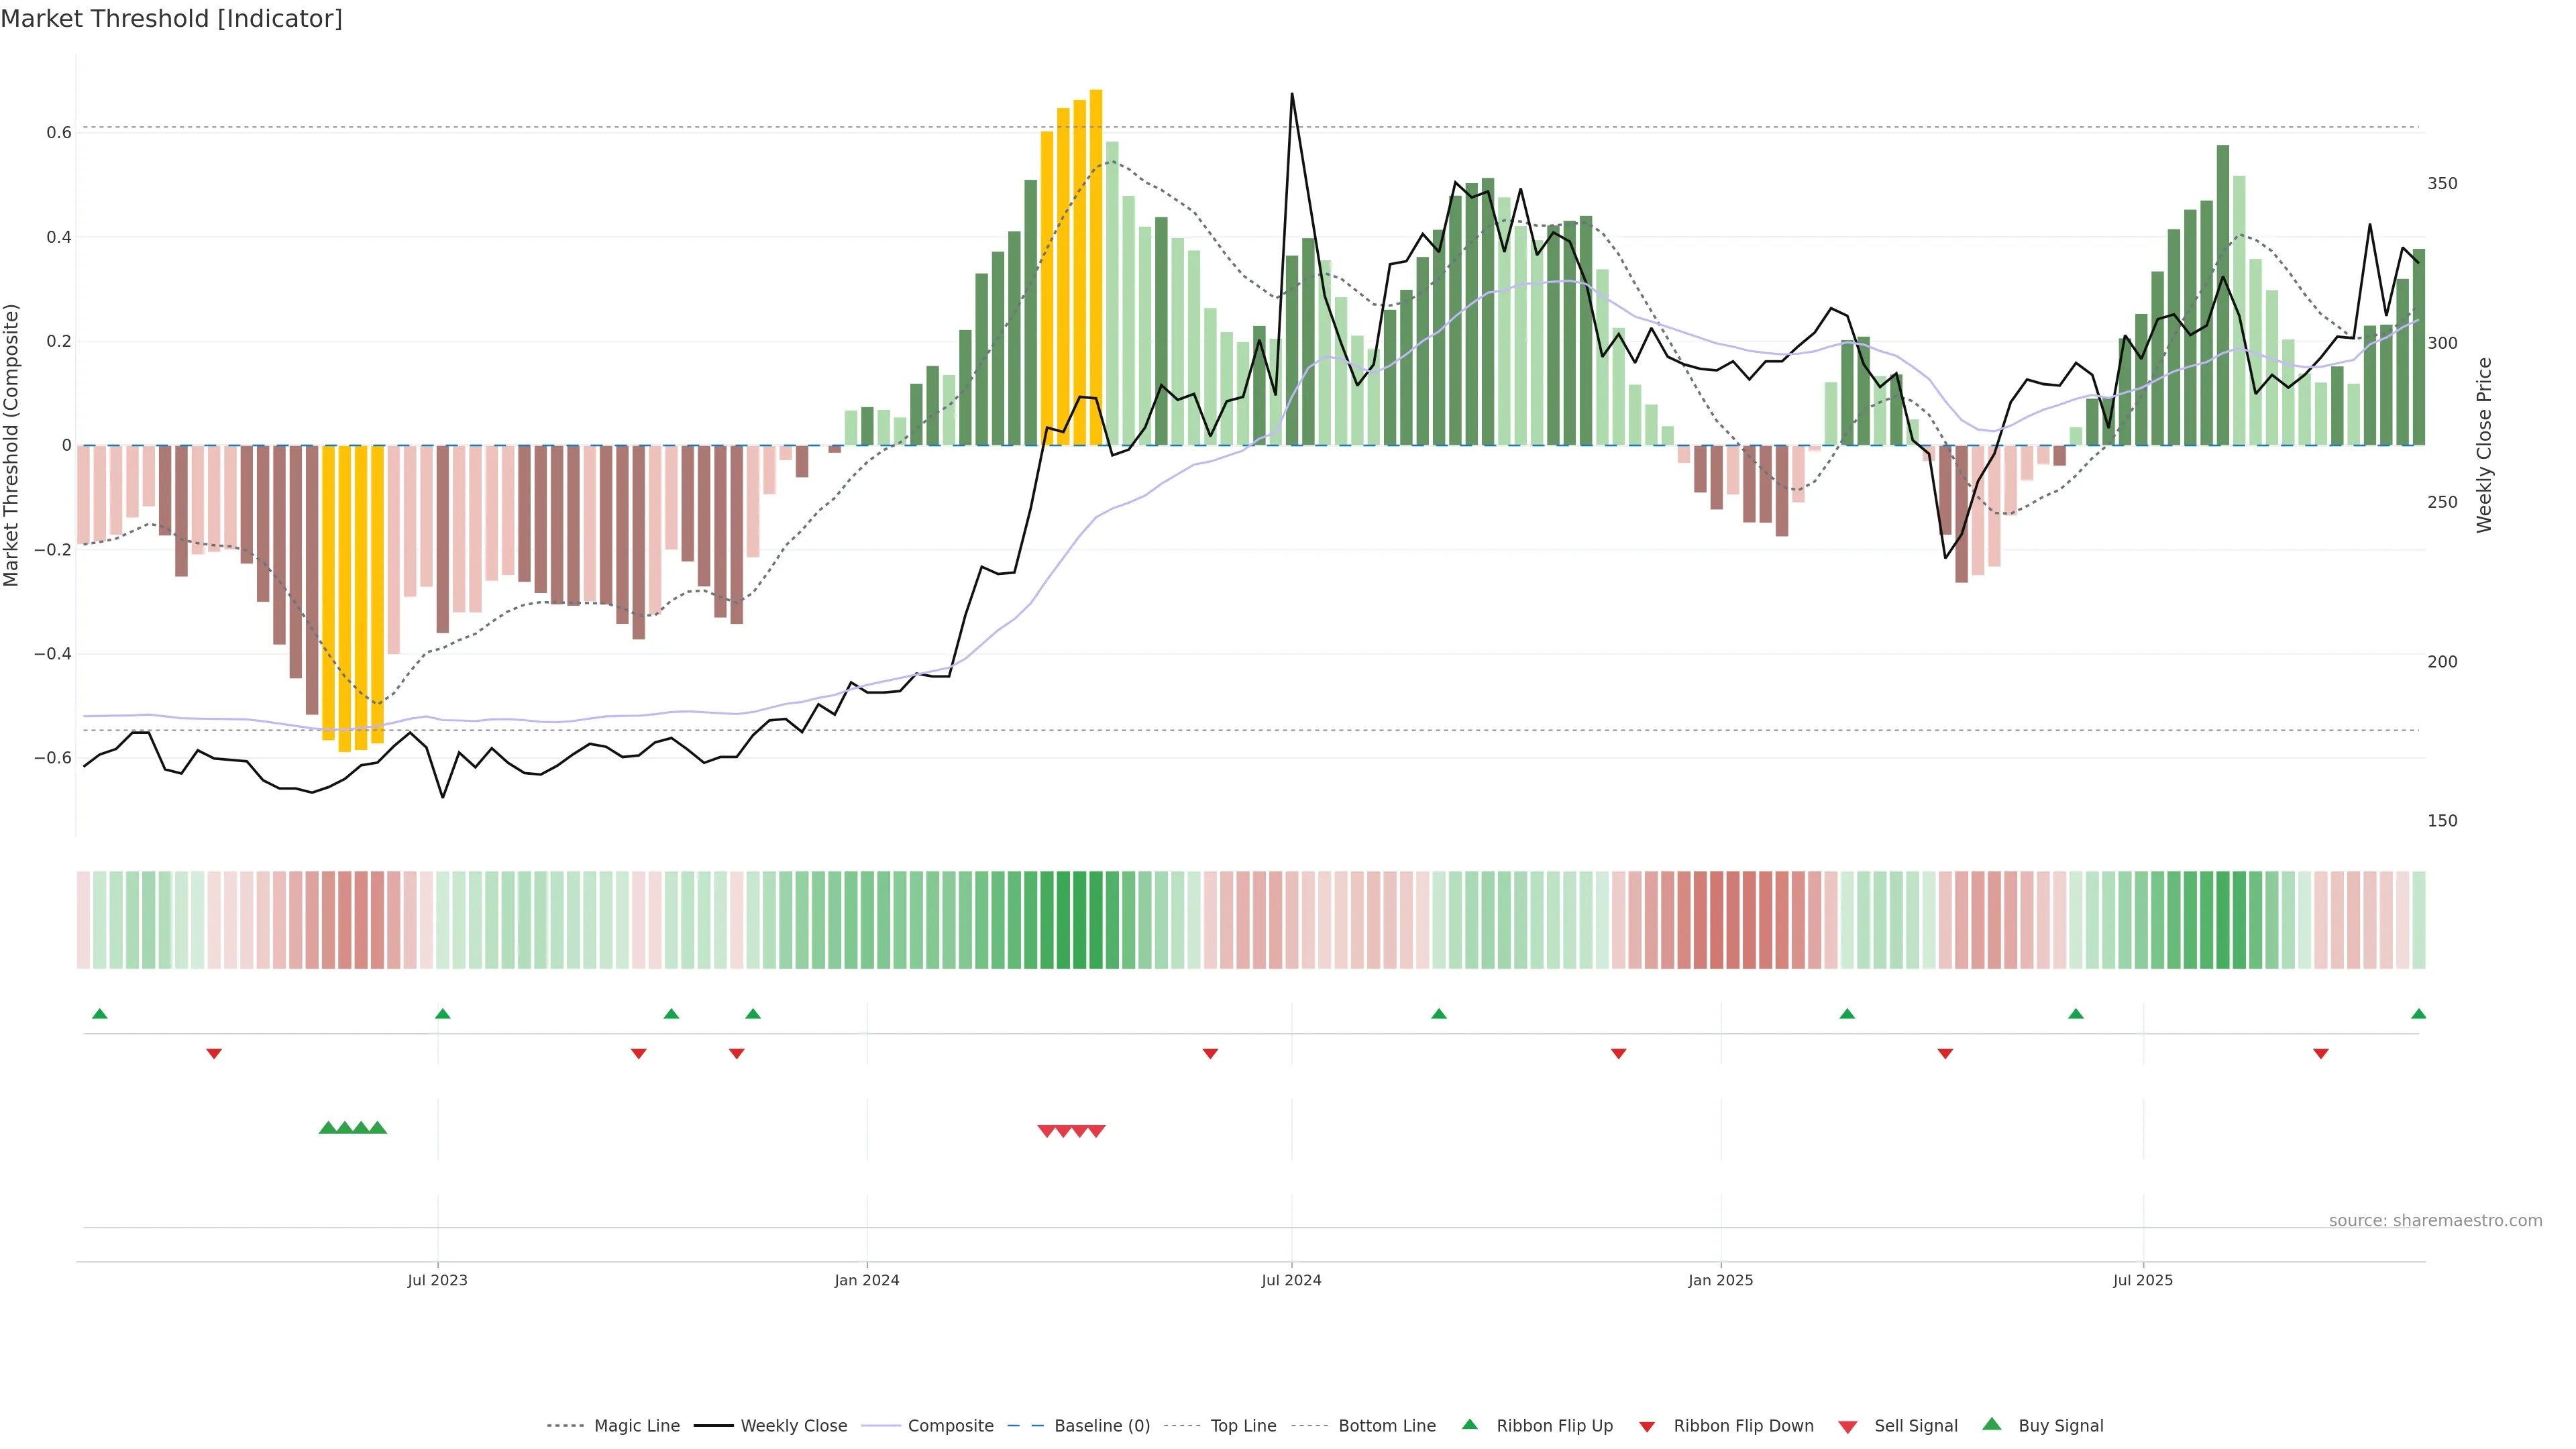Toggle the Baseline (0) legend entry
This screenshot has width=2576, height=1449.
point(1102,1426)
